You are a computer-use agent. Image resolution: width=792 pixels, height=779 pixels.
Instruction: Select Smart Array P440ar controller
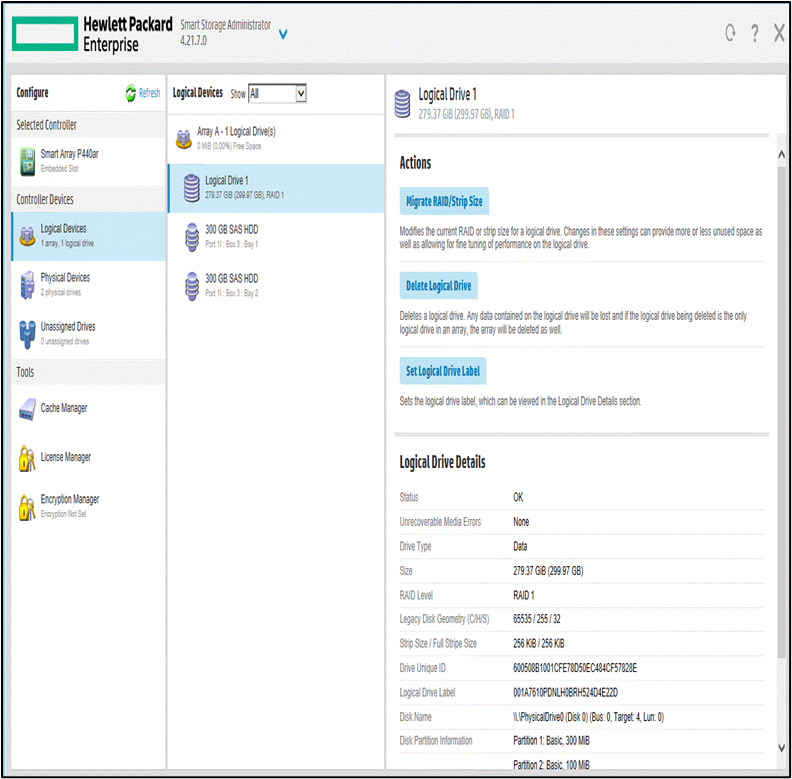[88, 161]
